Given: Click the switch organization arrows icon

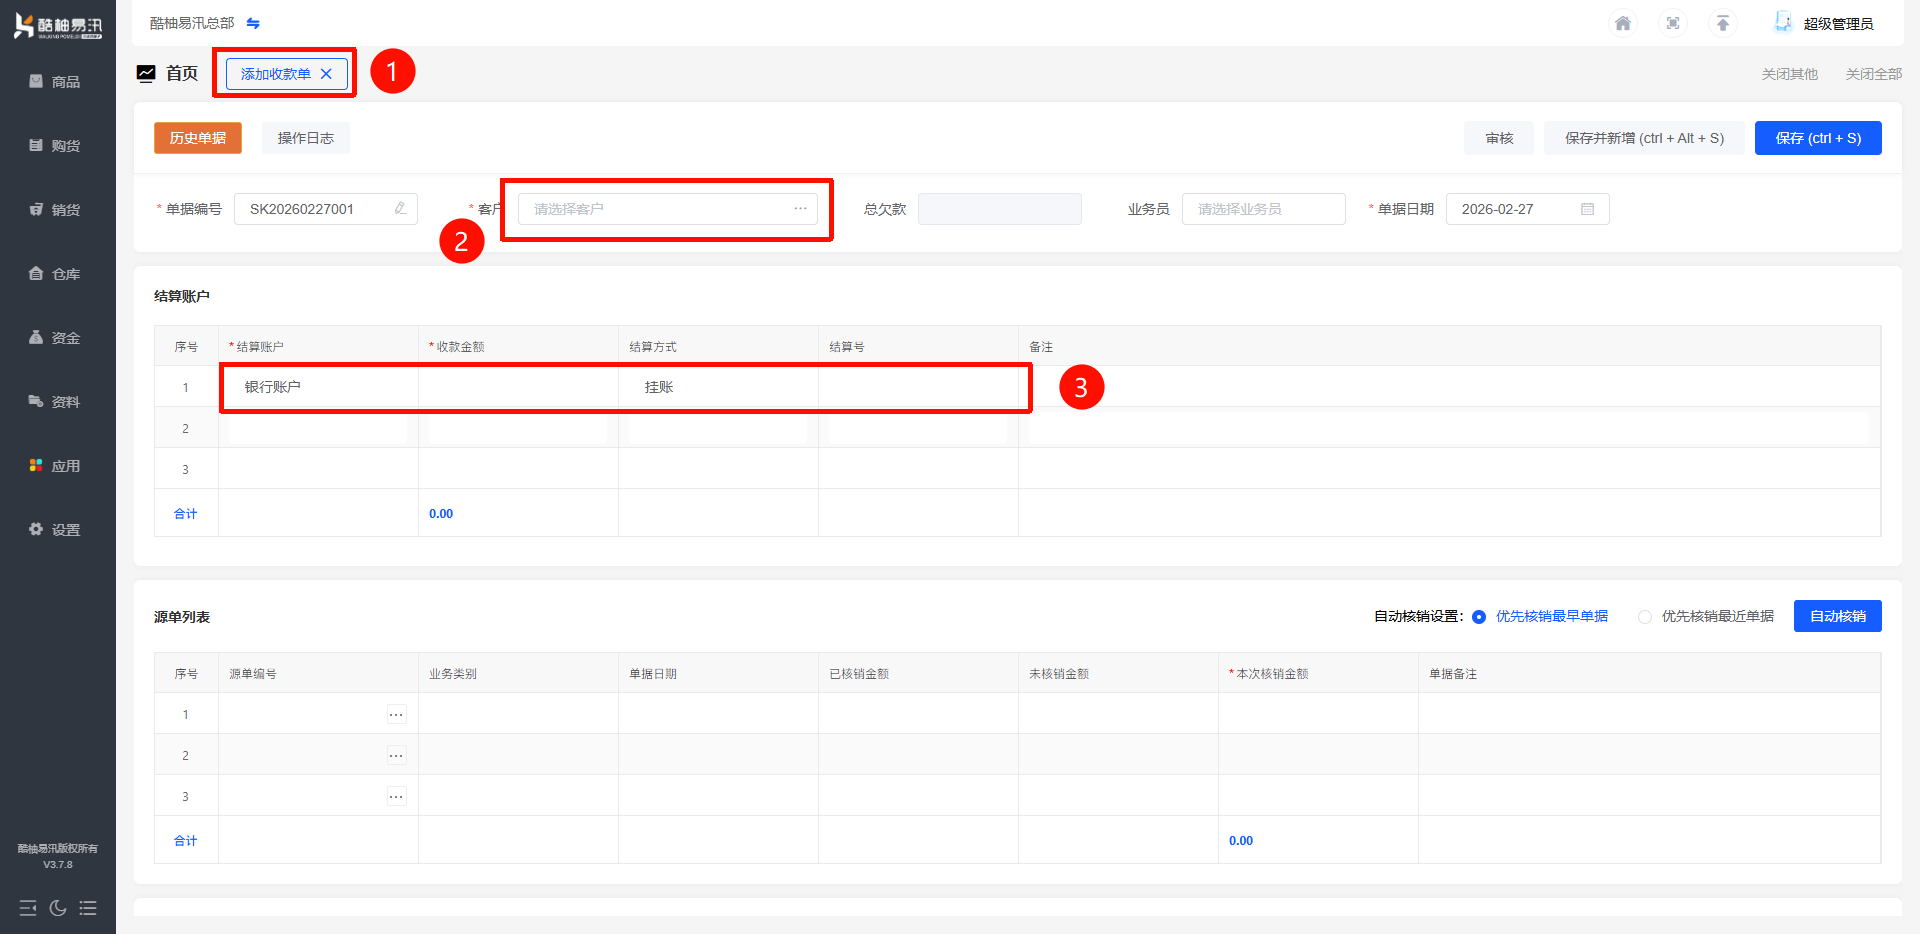Looking at the screenshot, I should pyautogui.click(x=253, y=23).
